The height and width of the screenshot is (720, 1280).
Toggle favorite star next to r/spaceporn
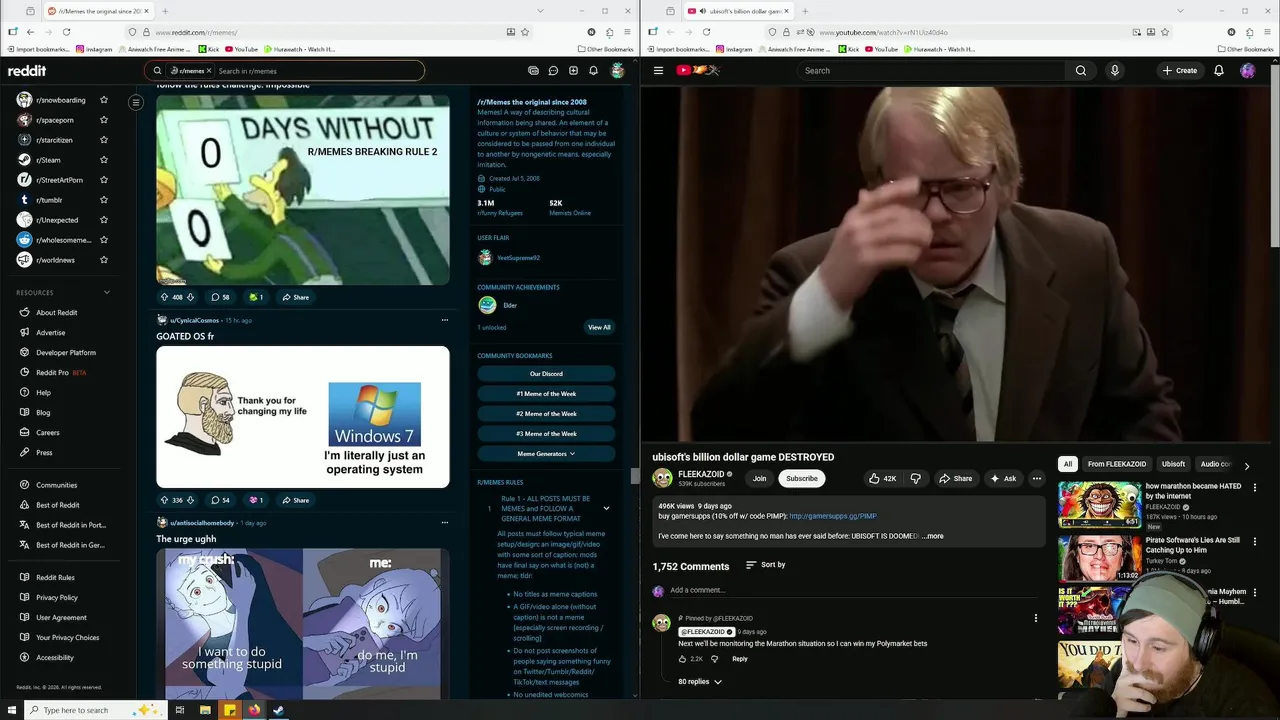[x=104, y=120]
